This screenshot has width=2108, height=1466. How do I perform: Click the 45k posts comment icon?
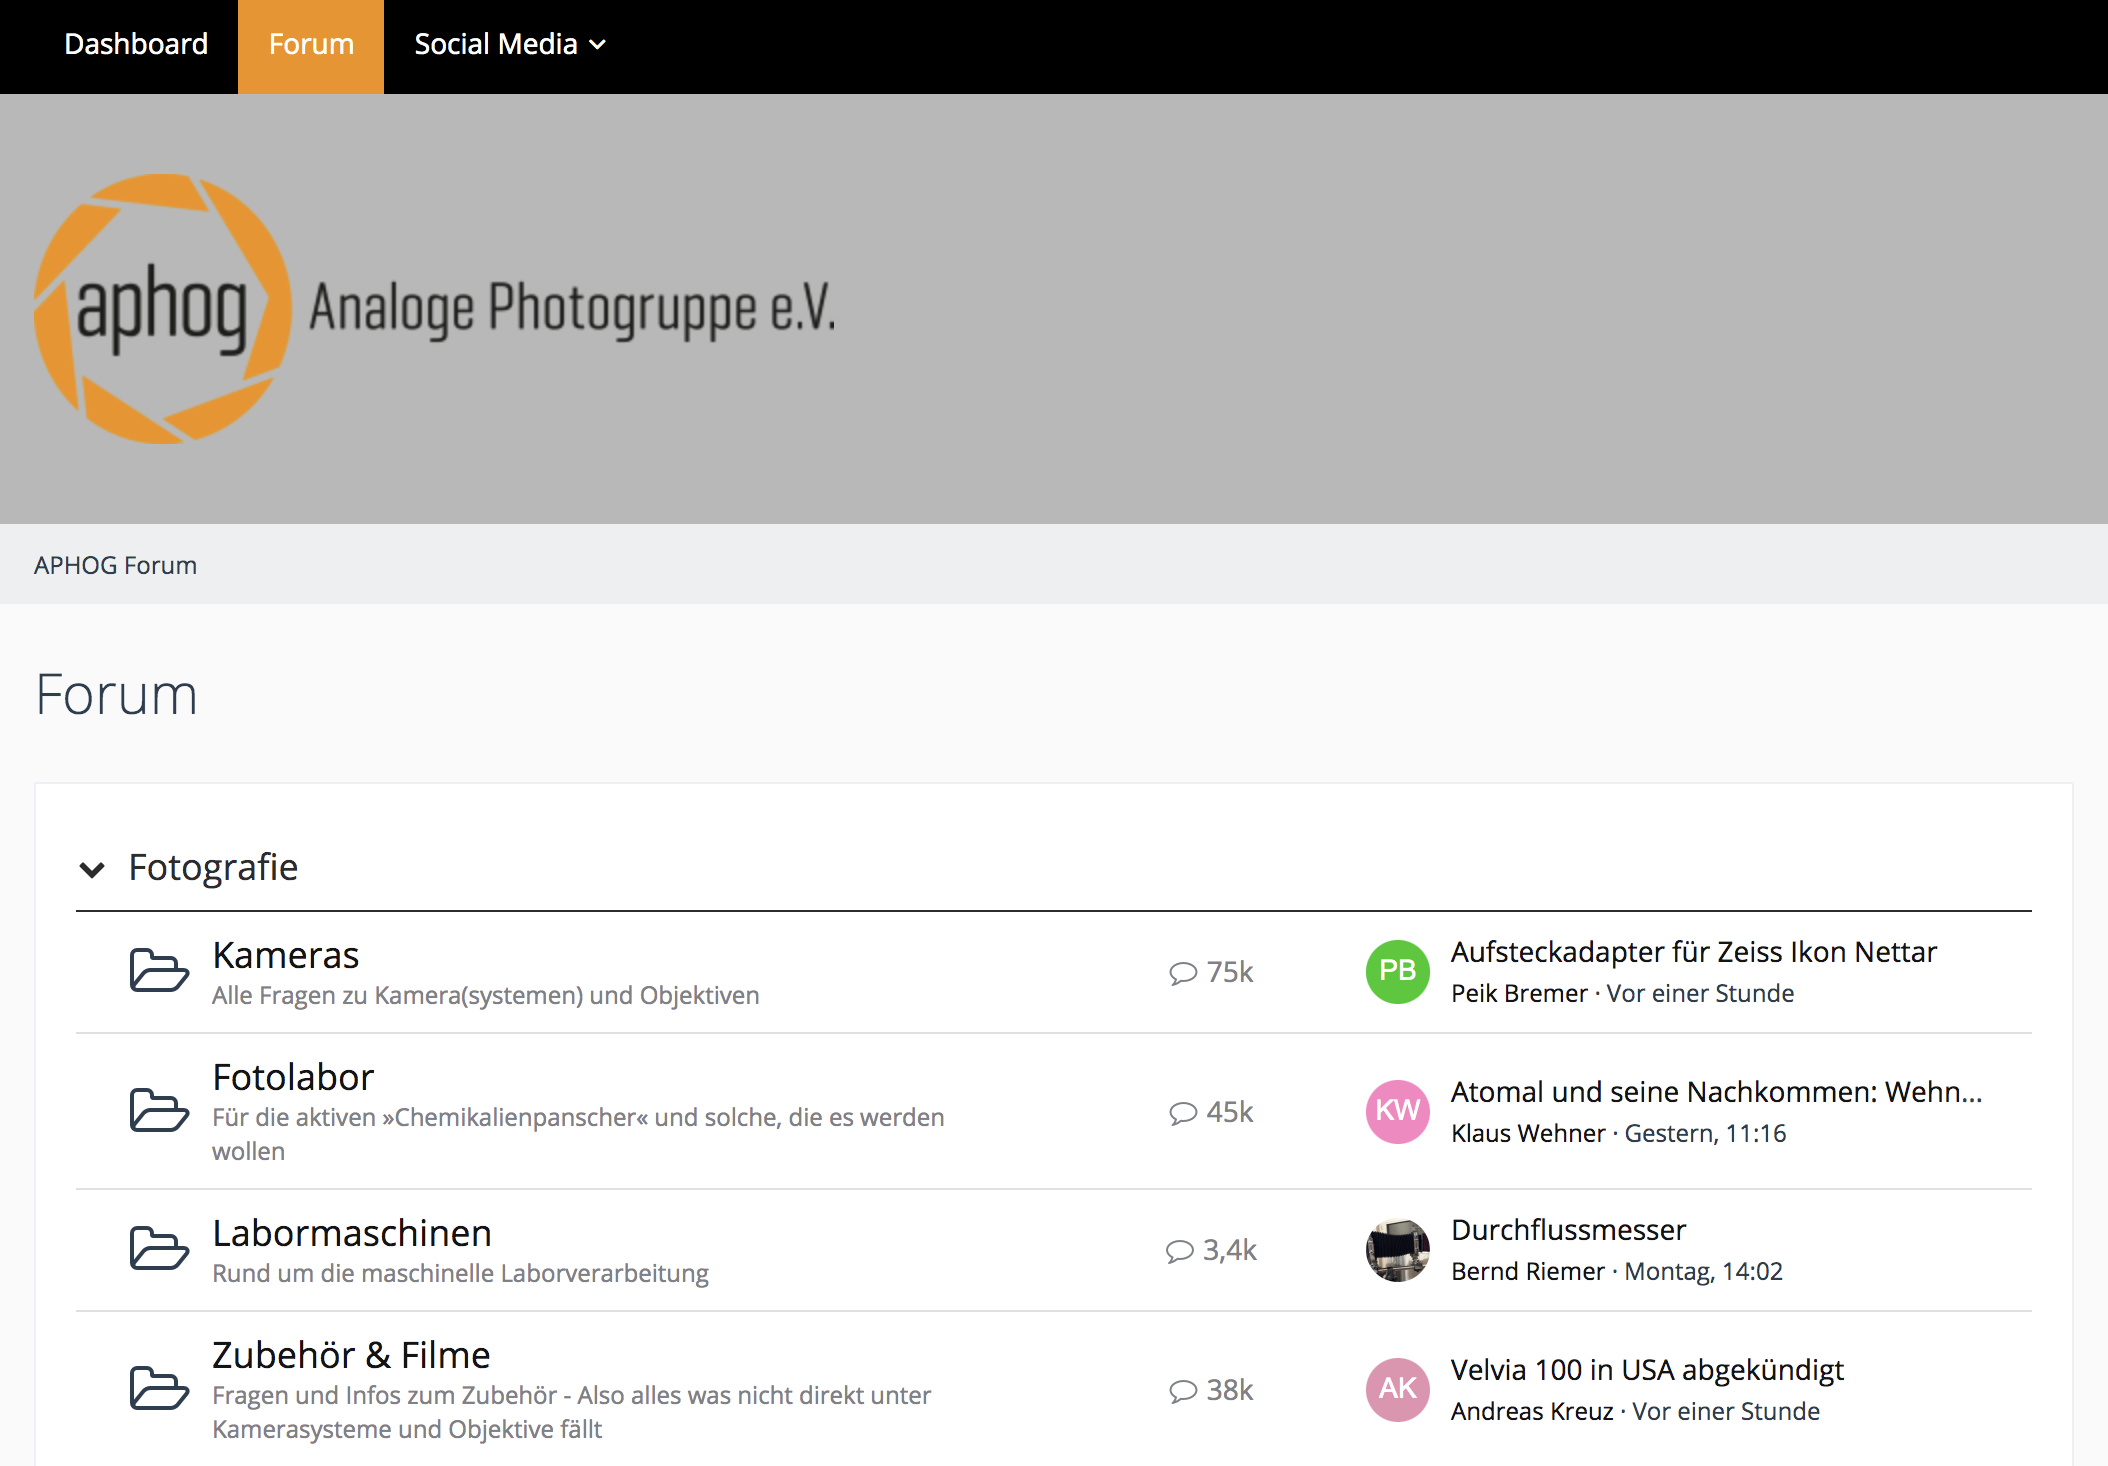1183,1113
